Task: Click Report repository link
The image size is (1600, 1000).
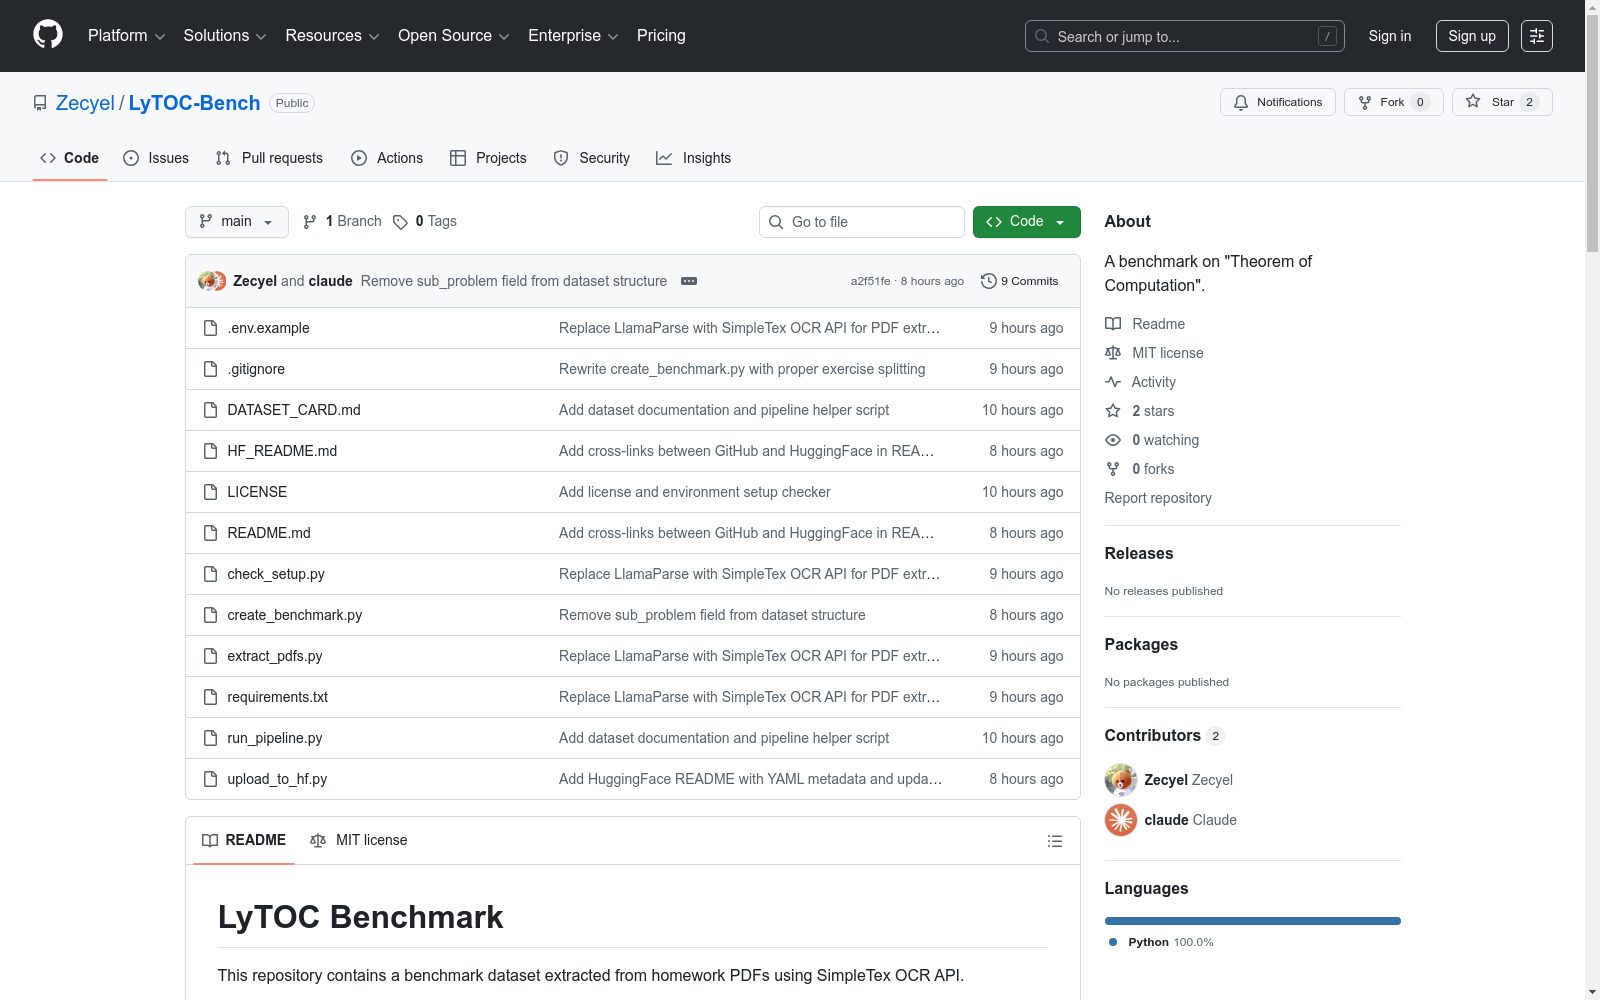Action: pos(1158,498)
